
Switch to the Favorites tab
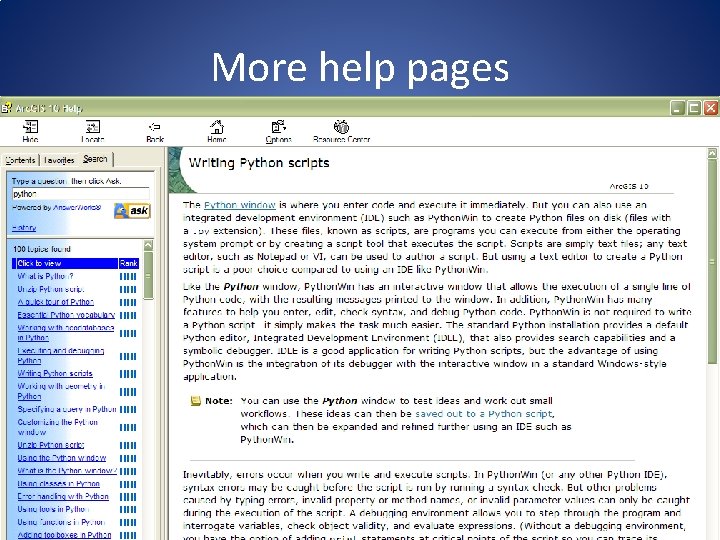59,160
